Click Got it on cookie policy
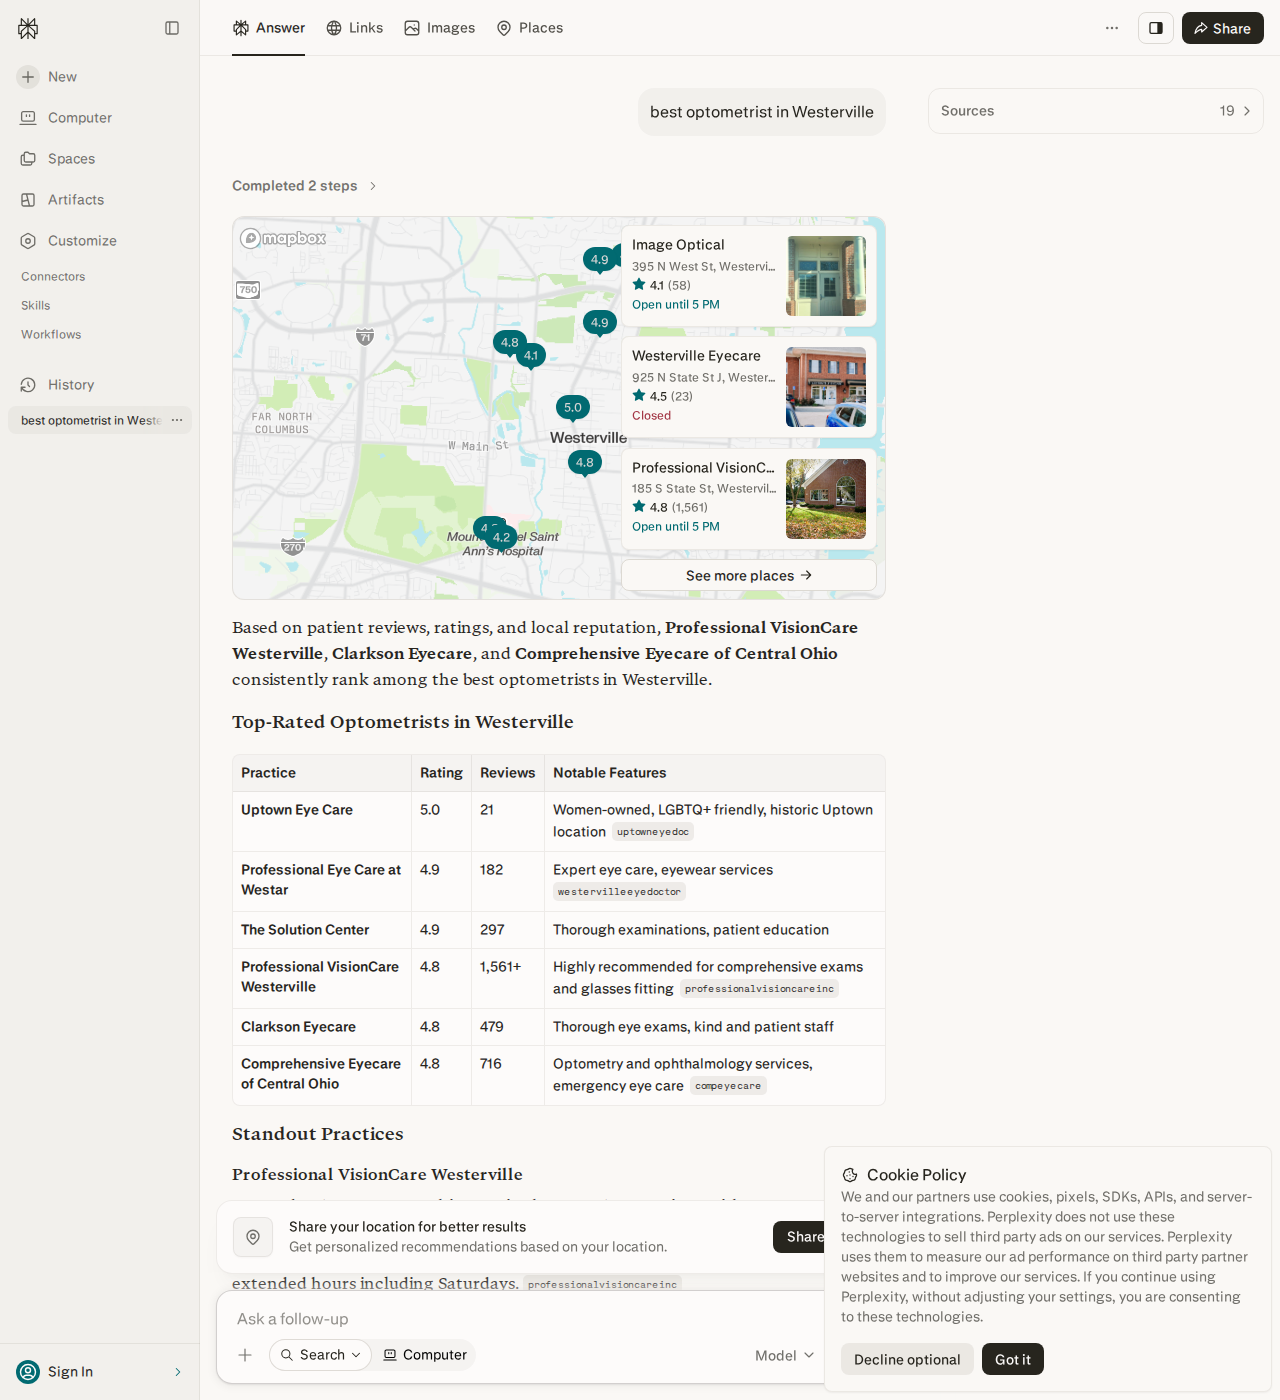This screenshot has width=1280, height=1400. 1013,1359
